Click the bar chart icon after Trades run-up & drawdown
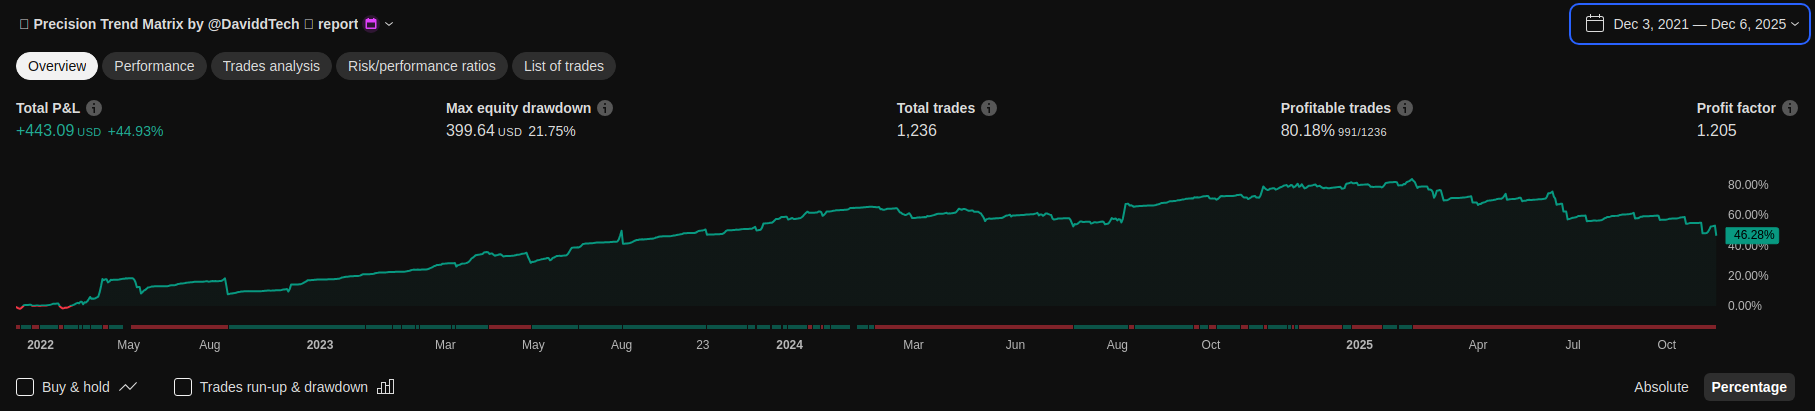This screenshot has width=1815, height=411. (x=386, y=387)
